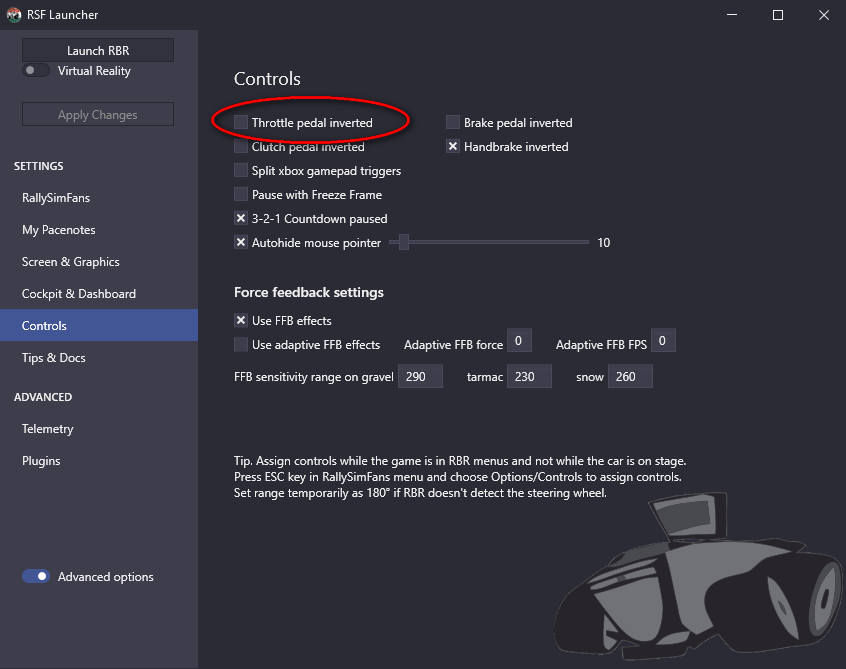This screenshot has height=669, width=846.
Task: Click the RSF Launcher window title text
Action: pyautogui.click(x=63, y=15)
